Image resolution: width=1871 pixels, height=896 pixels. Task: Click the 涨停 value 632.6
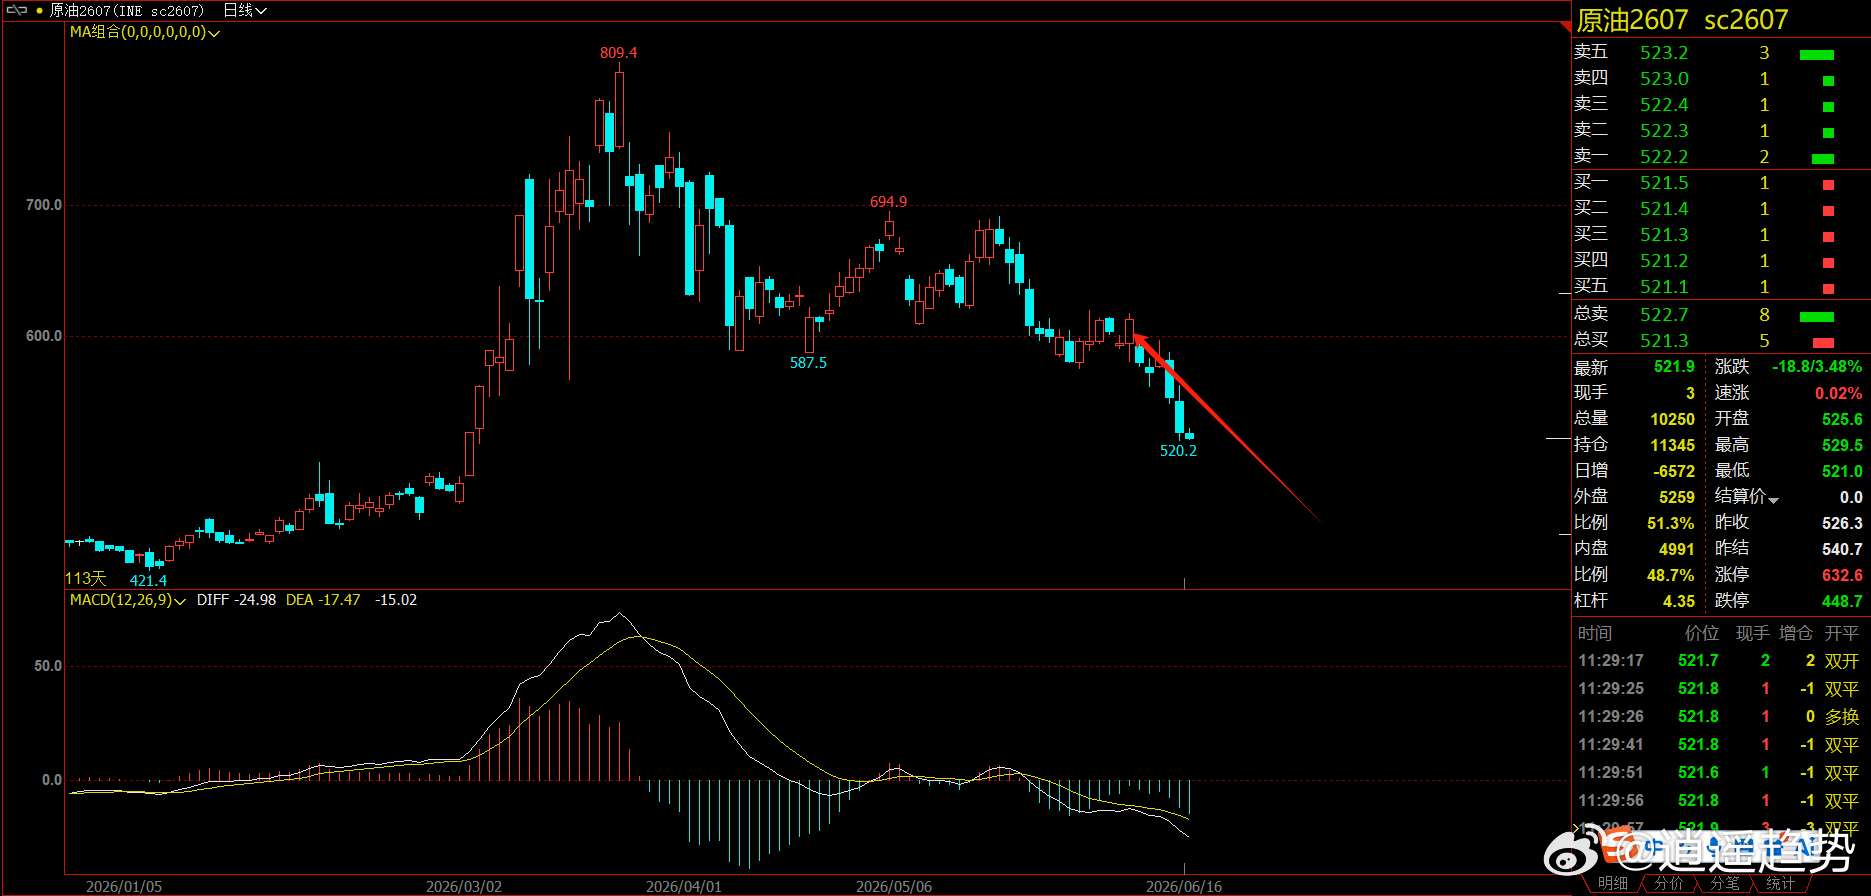point(1842,575)
